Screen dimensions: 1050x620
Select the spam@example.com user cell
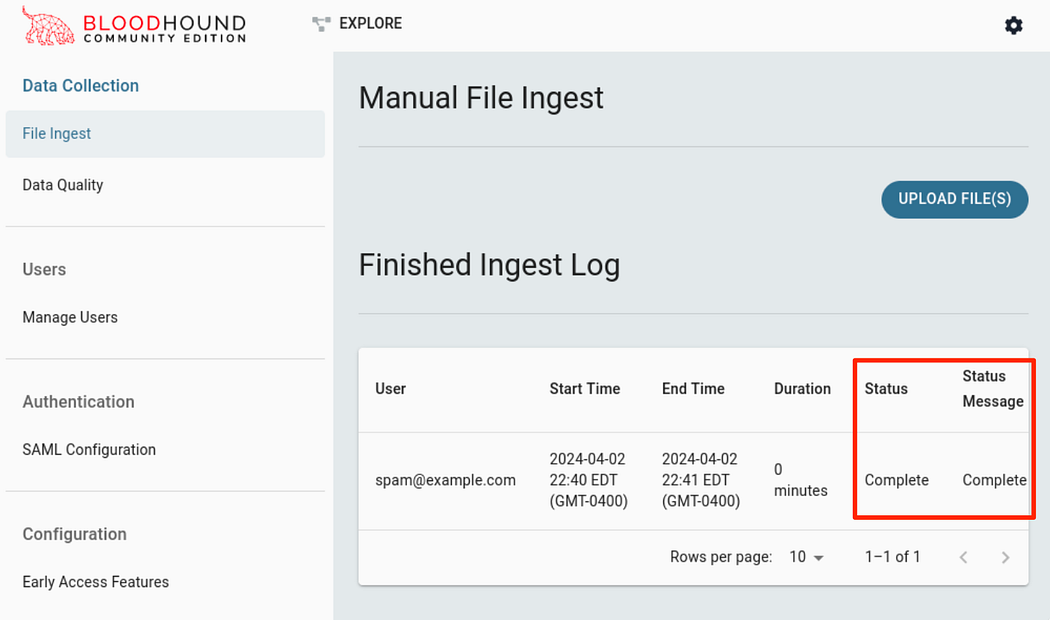(445, 480)
